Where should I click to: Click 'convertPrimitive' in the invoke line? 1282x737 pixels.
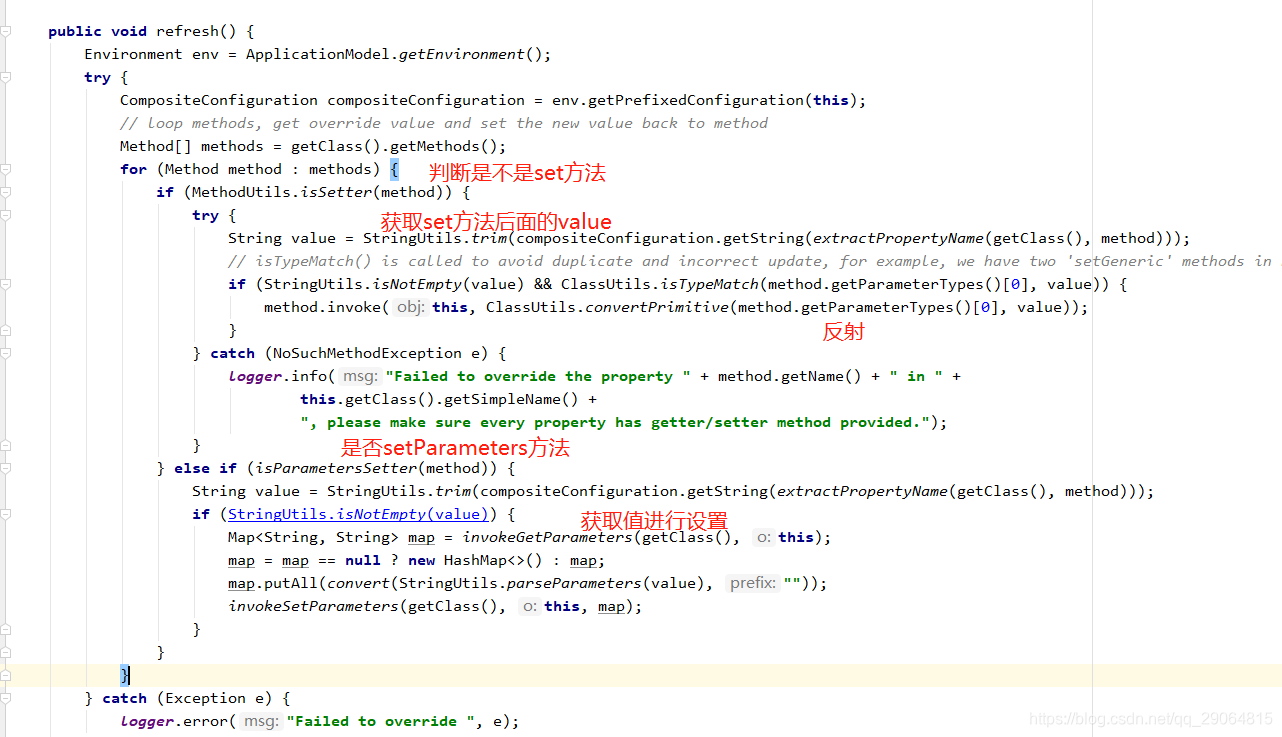[x=657, y=307]
